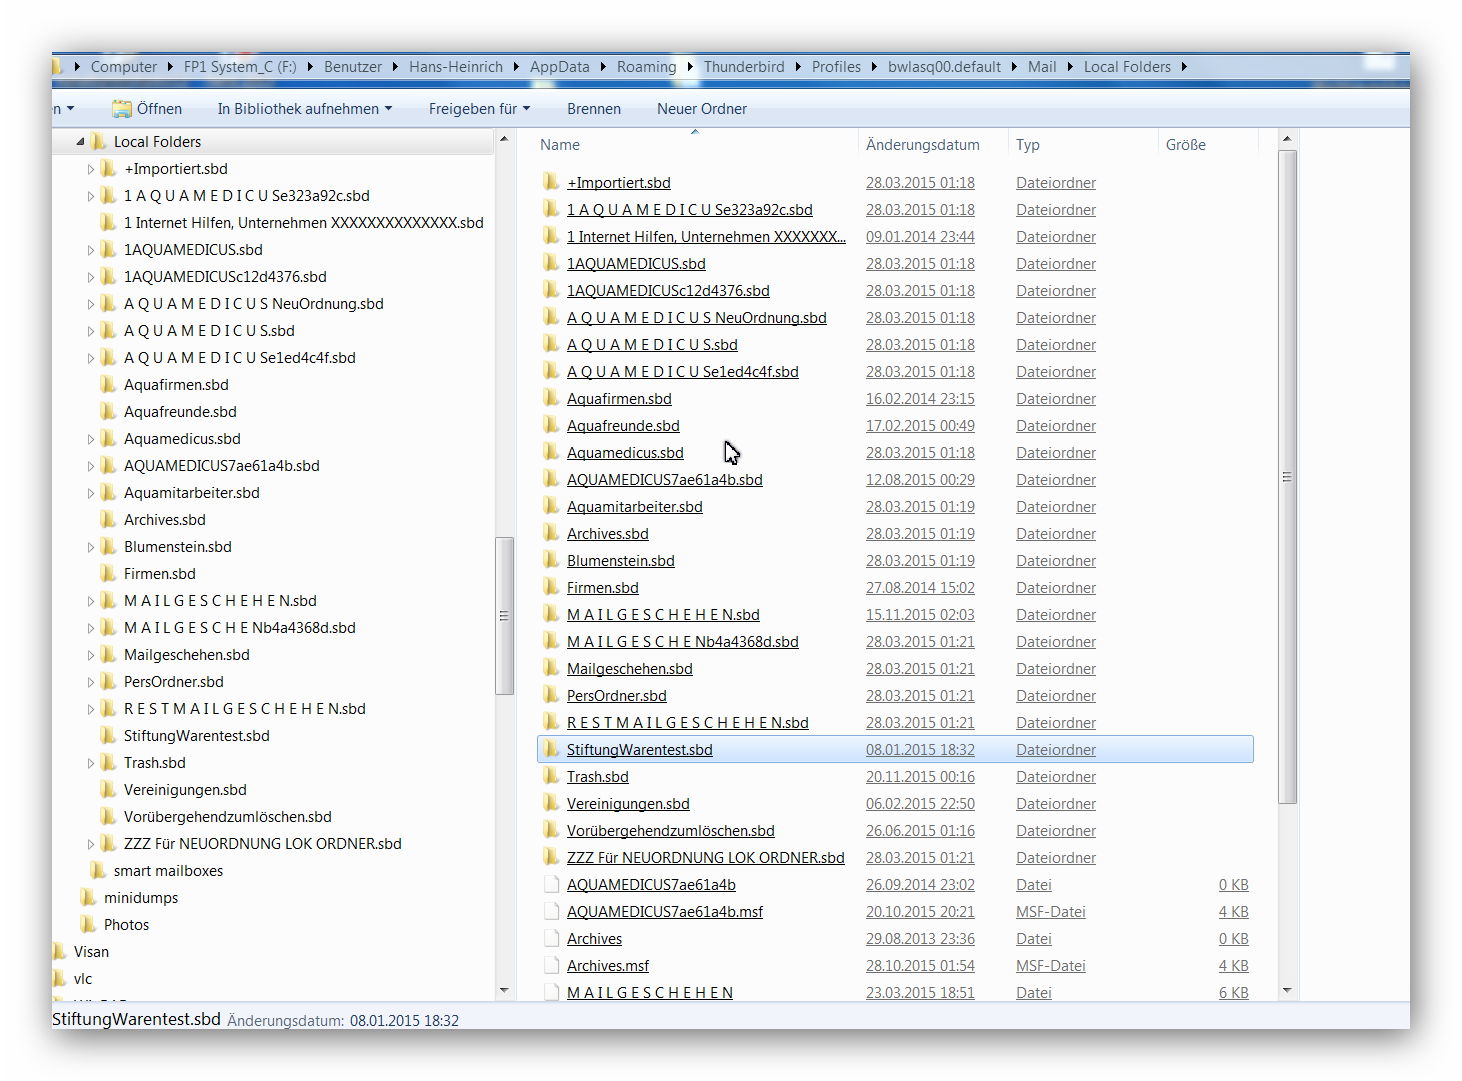The image size is (1462, 1081).
Task: Click folder icon of PersOrdner.sbd in file list
Action: pyautogui.click(x=551, y=695)
